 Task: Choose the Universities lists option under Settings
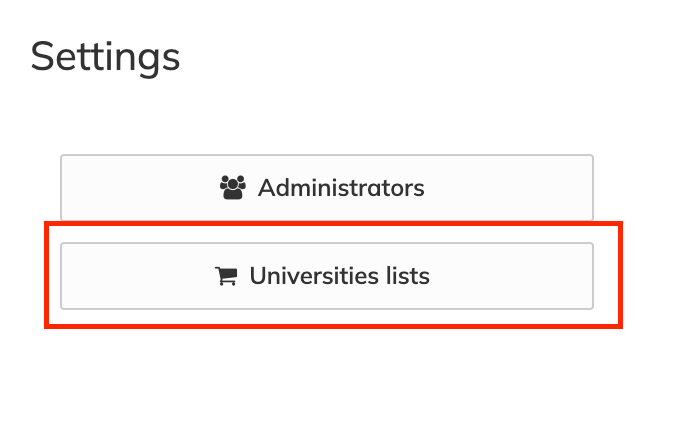(x=327, y=276)
